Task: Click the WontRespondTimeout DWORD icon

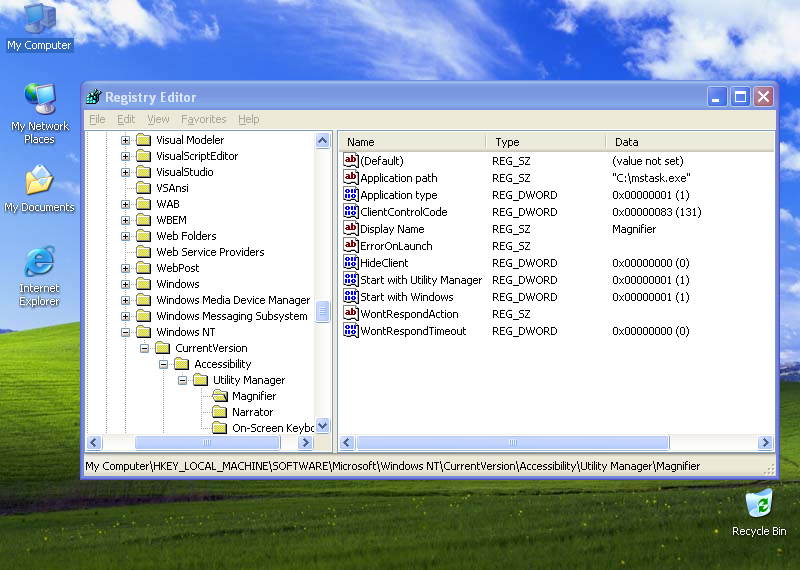Action: (x=351, y=331)
